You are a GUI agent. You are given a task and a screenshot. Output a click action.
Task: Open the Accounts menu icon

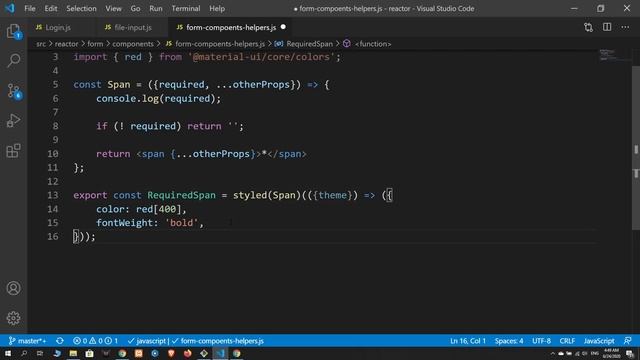click(x=13, y=288)
